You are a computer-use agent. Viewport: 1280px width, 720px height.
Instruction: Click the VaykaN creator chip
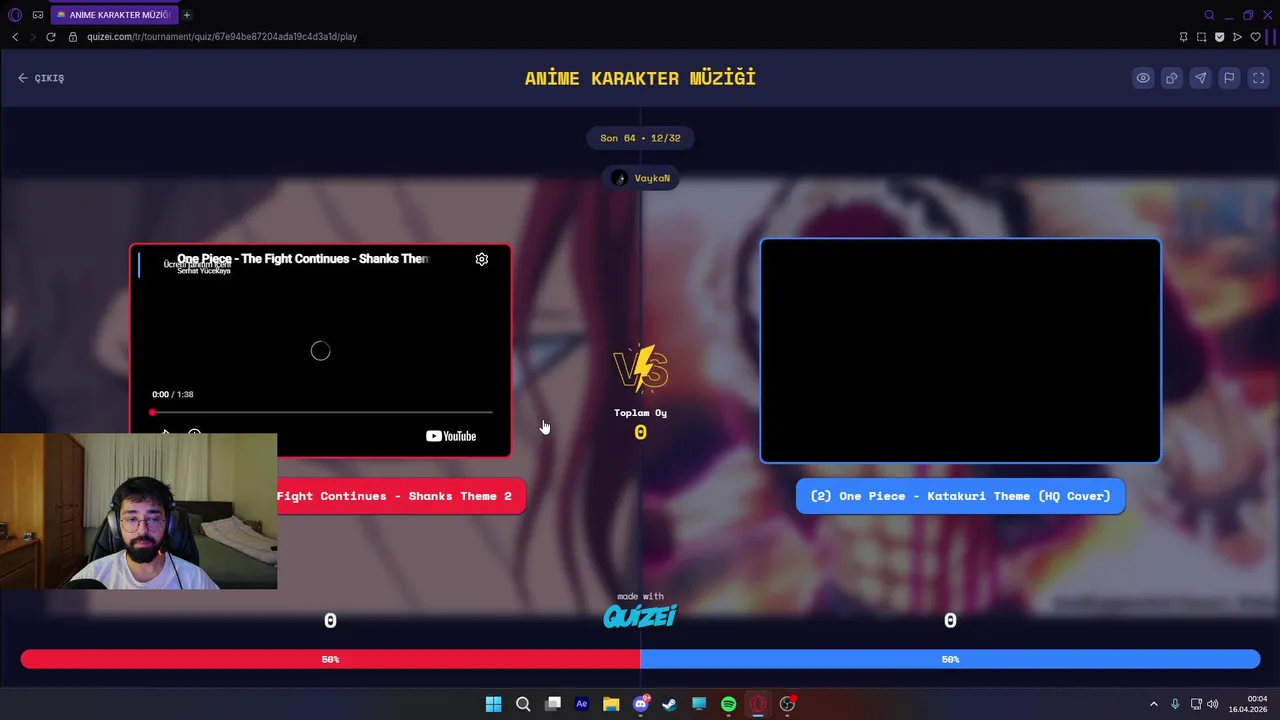tap(641, 178)
